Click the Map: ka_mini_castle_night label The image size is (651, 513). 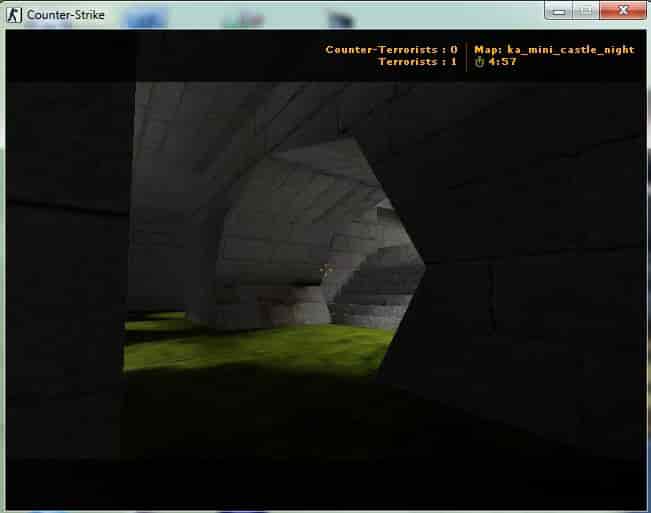[554, 50]
